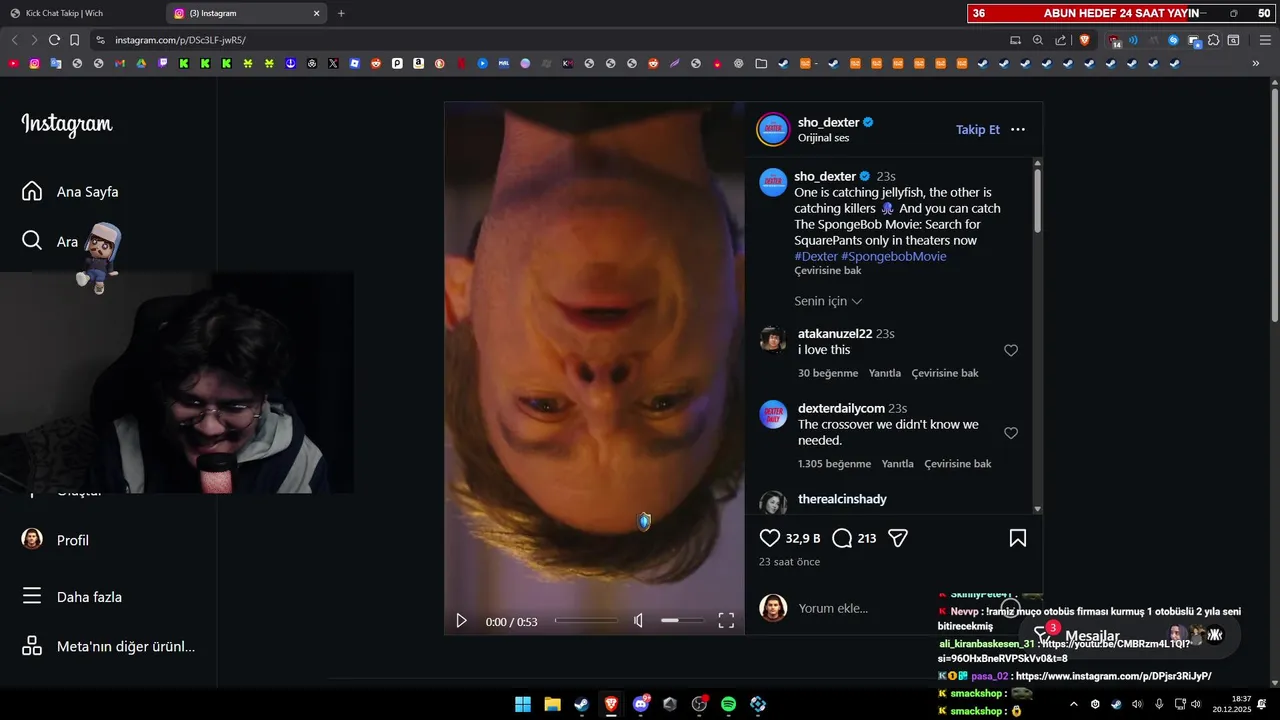This screenshot has width=1280, height=720.
Task: Open the Brave Shields lion icon
Action: (x=1085, y=40)
